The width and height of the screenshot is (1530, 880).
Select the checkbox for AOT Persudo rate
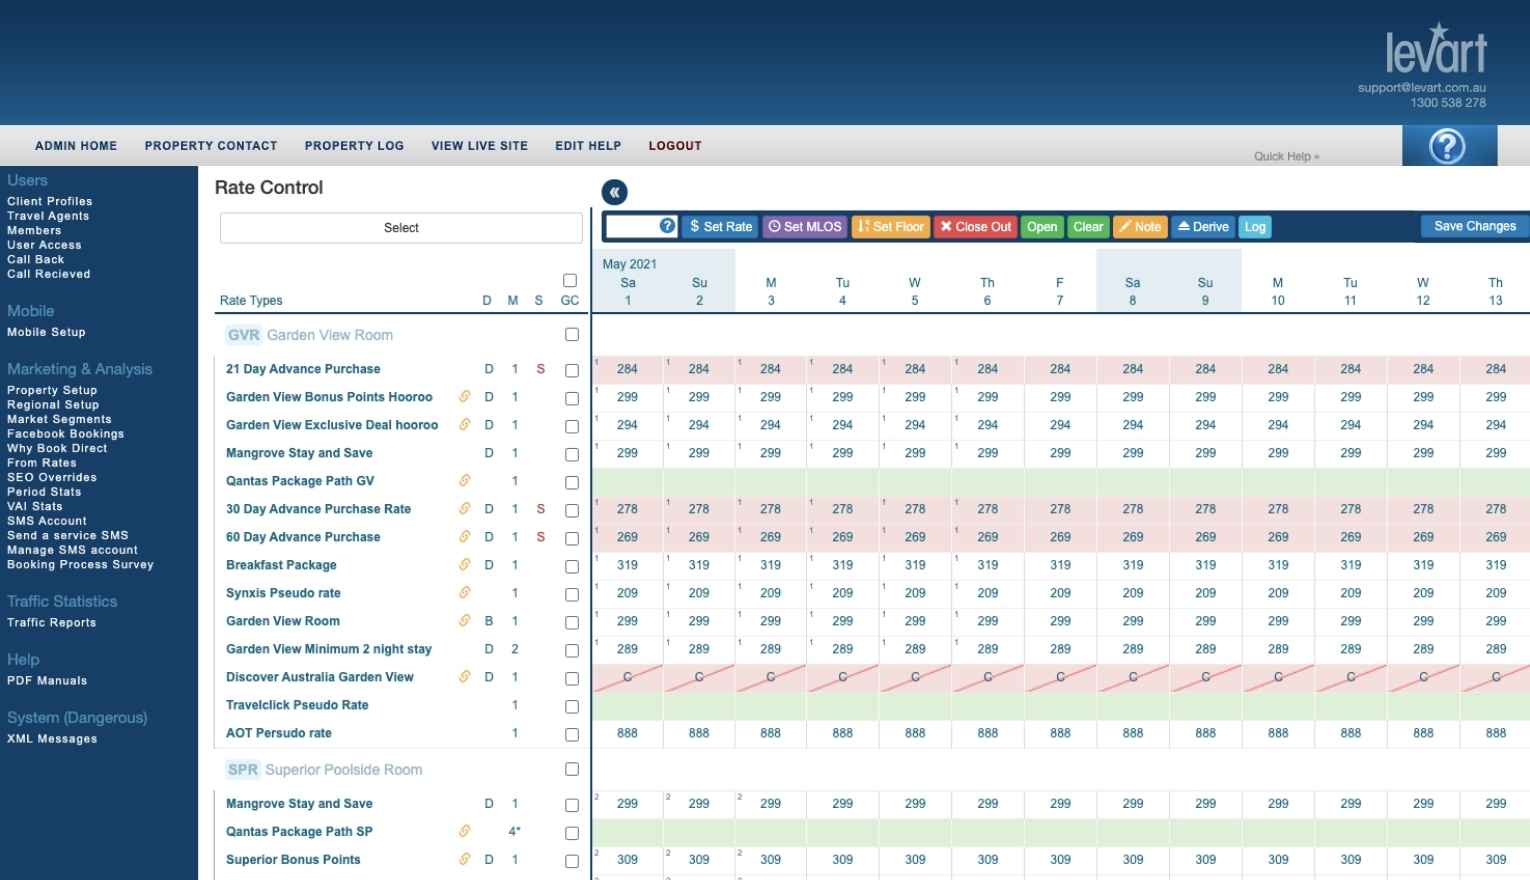point(572,734)
